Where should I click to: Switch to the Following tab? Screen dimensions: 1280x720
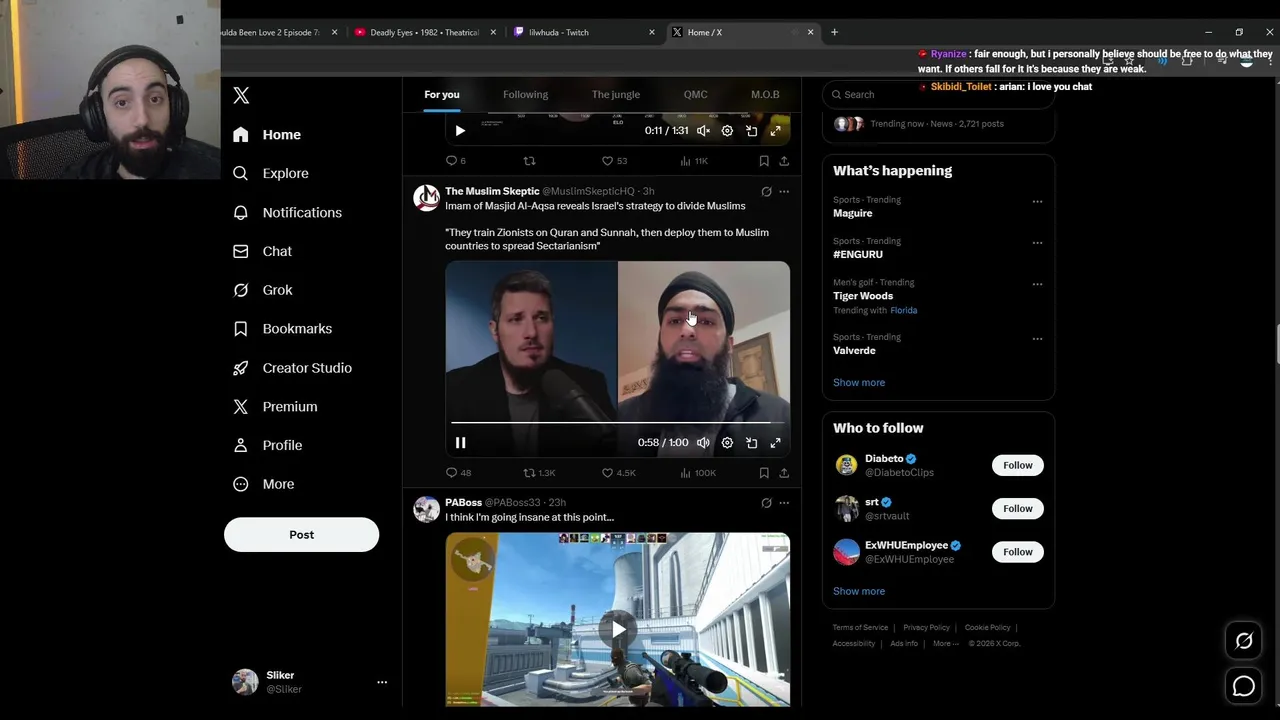[x=525, y=94]
